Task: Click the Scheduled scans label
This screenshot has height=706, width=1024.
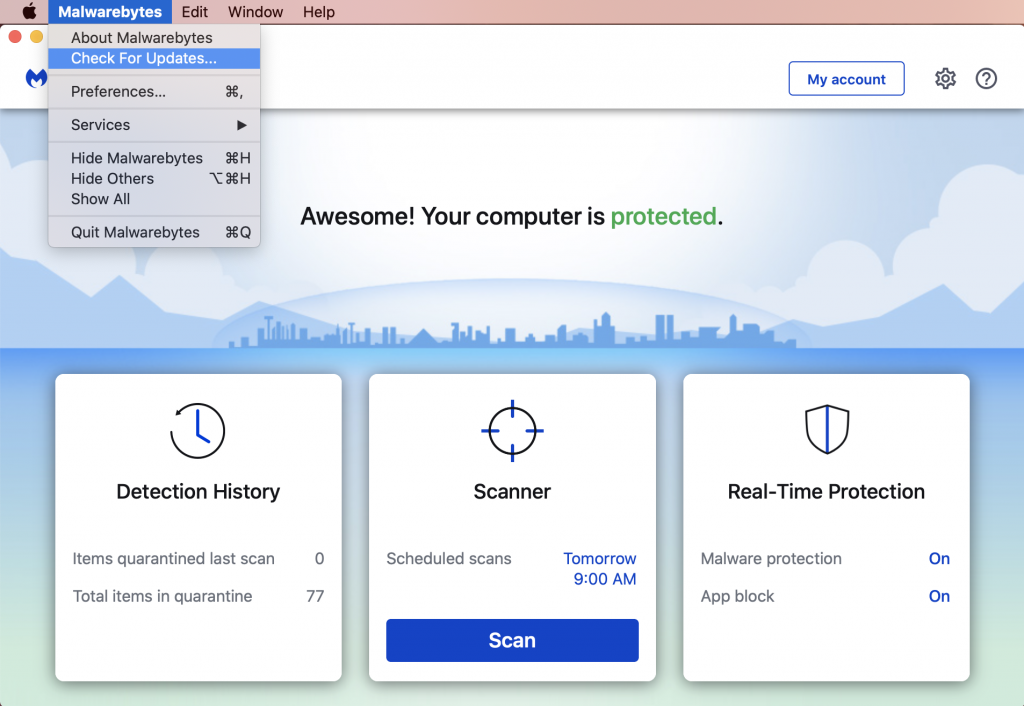Action: click(449, 558)
